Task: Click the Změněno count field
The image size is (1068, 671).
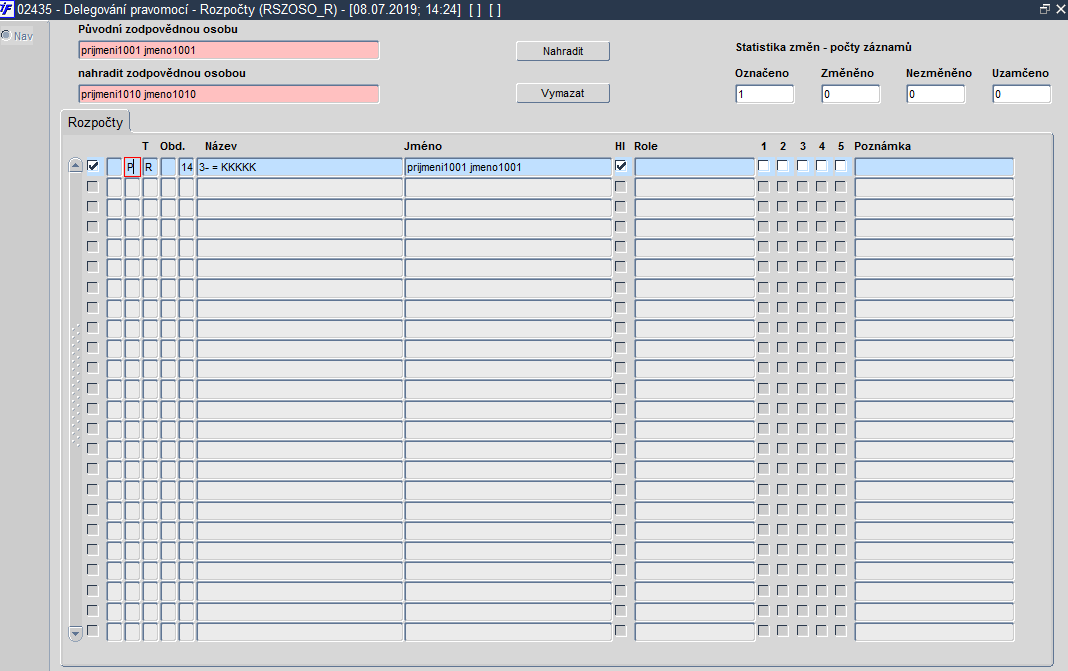Action: pyautogui.click(x=850, y=94)
